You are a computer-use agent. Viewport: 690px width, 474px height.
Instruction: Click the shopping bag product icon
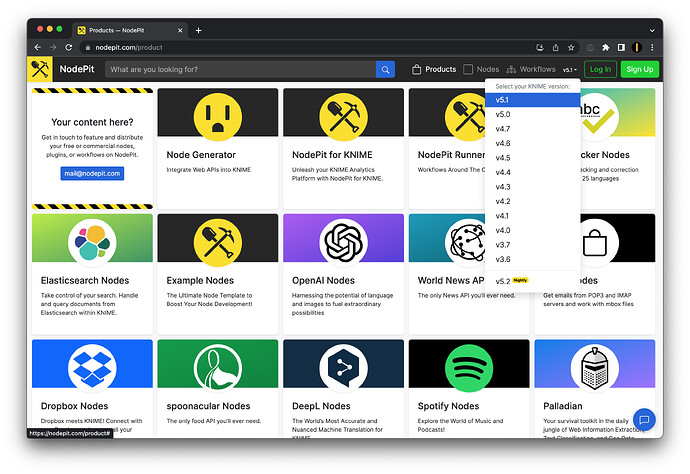point(595,242)
